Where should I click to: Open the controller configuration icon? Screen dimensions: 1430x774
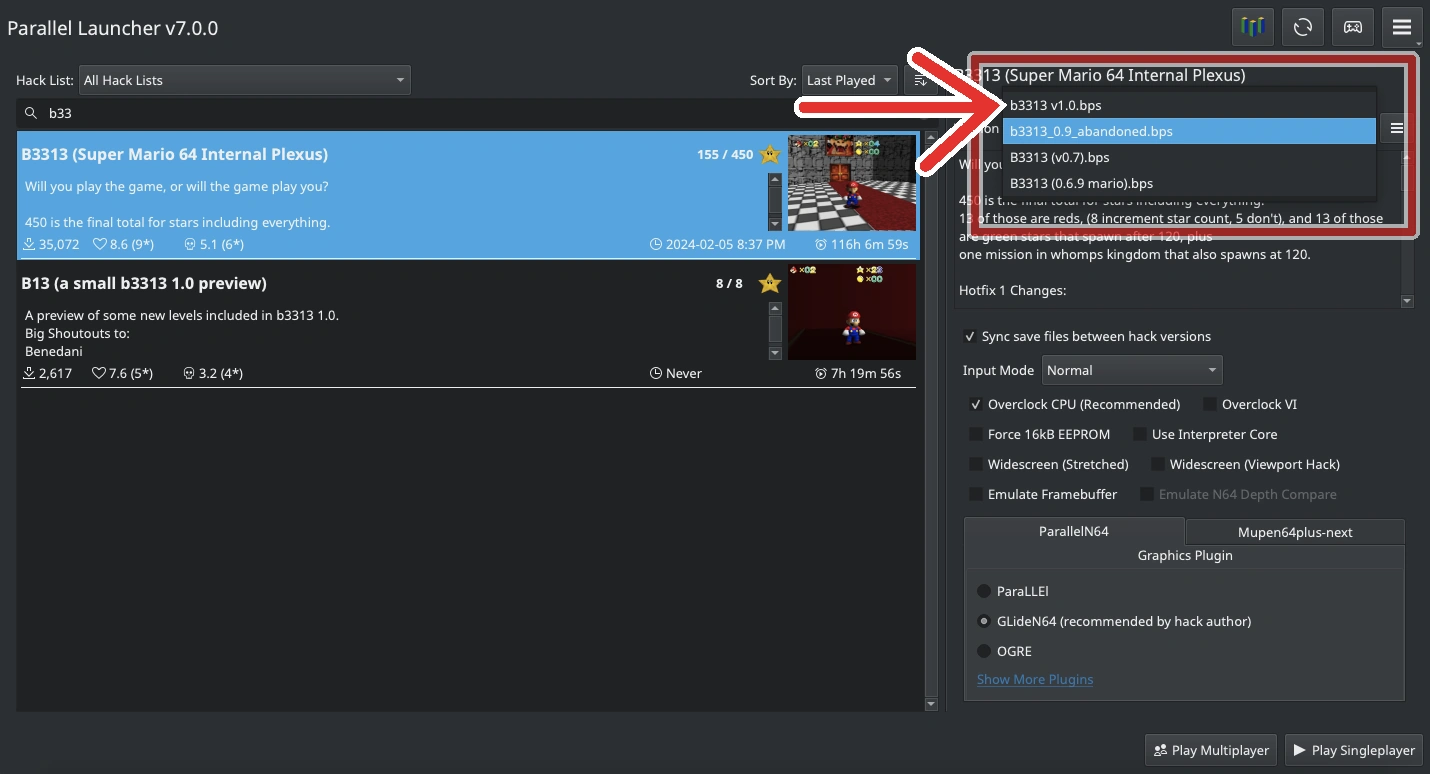[x=1352, y=27]
